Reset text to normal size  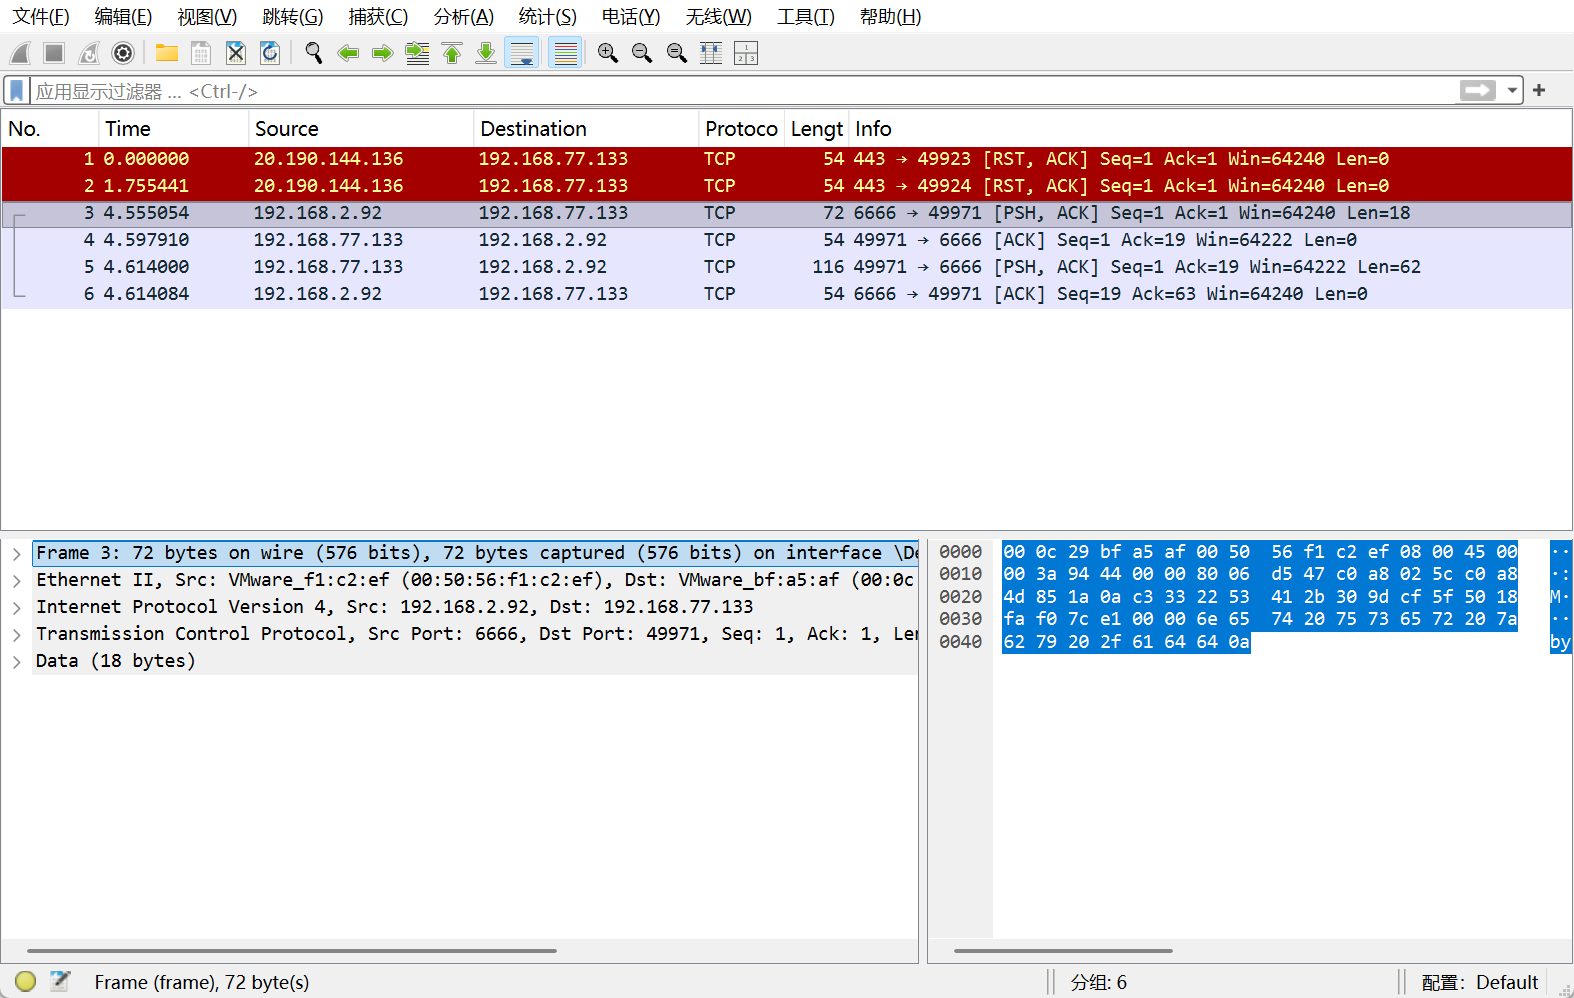677,53
